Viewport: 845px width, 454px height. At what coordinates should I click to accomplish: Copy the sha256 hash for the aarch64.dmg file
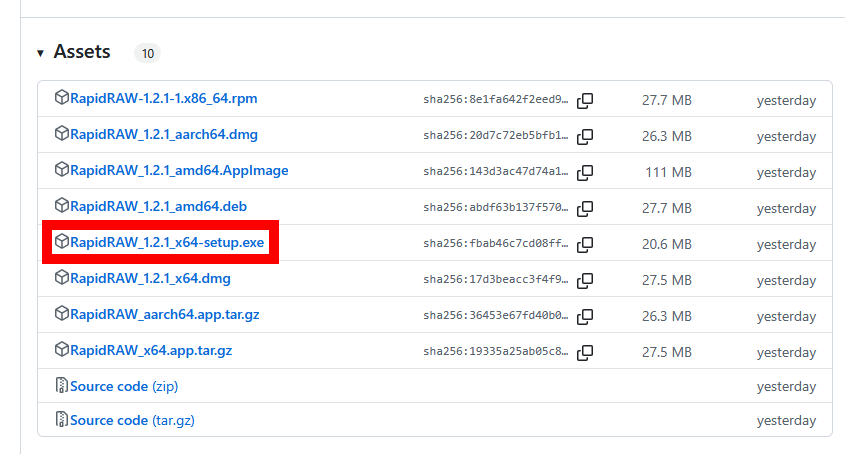click(x=585, y=136)
